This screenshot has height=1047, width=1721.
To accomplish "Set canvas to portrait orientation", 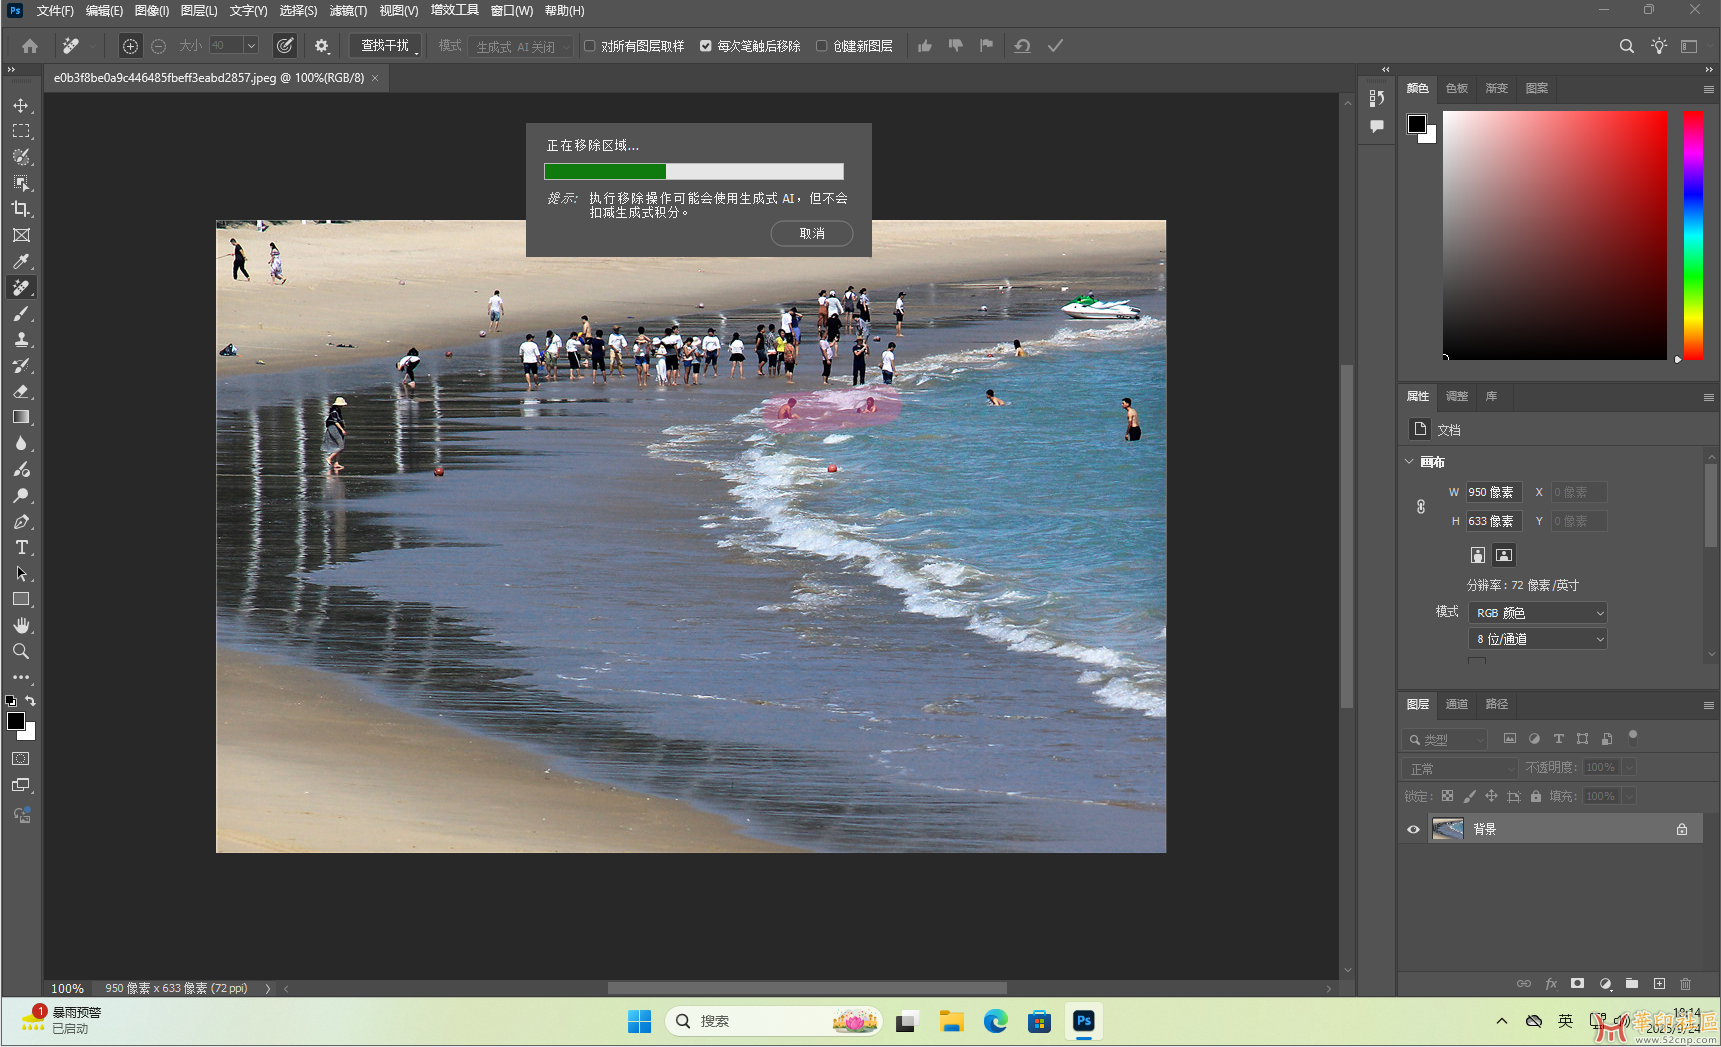I will 1478,555.
